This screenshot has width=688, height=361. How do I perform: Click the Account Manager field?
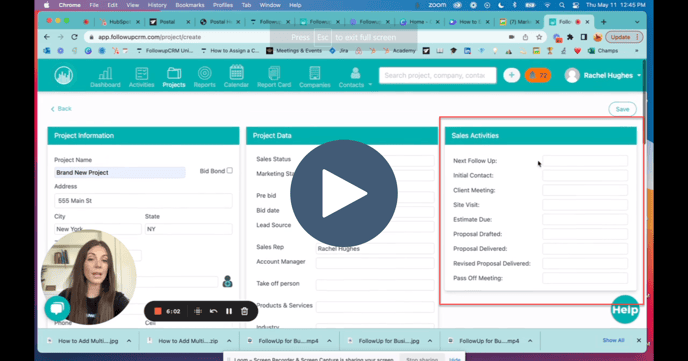coord(375,263)
